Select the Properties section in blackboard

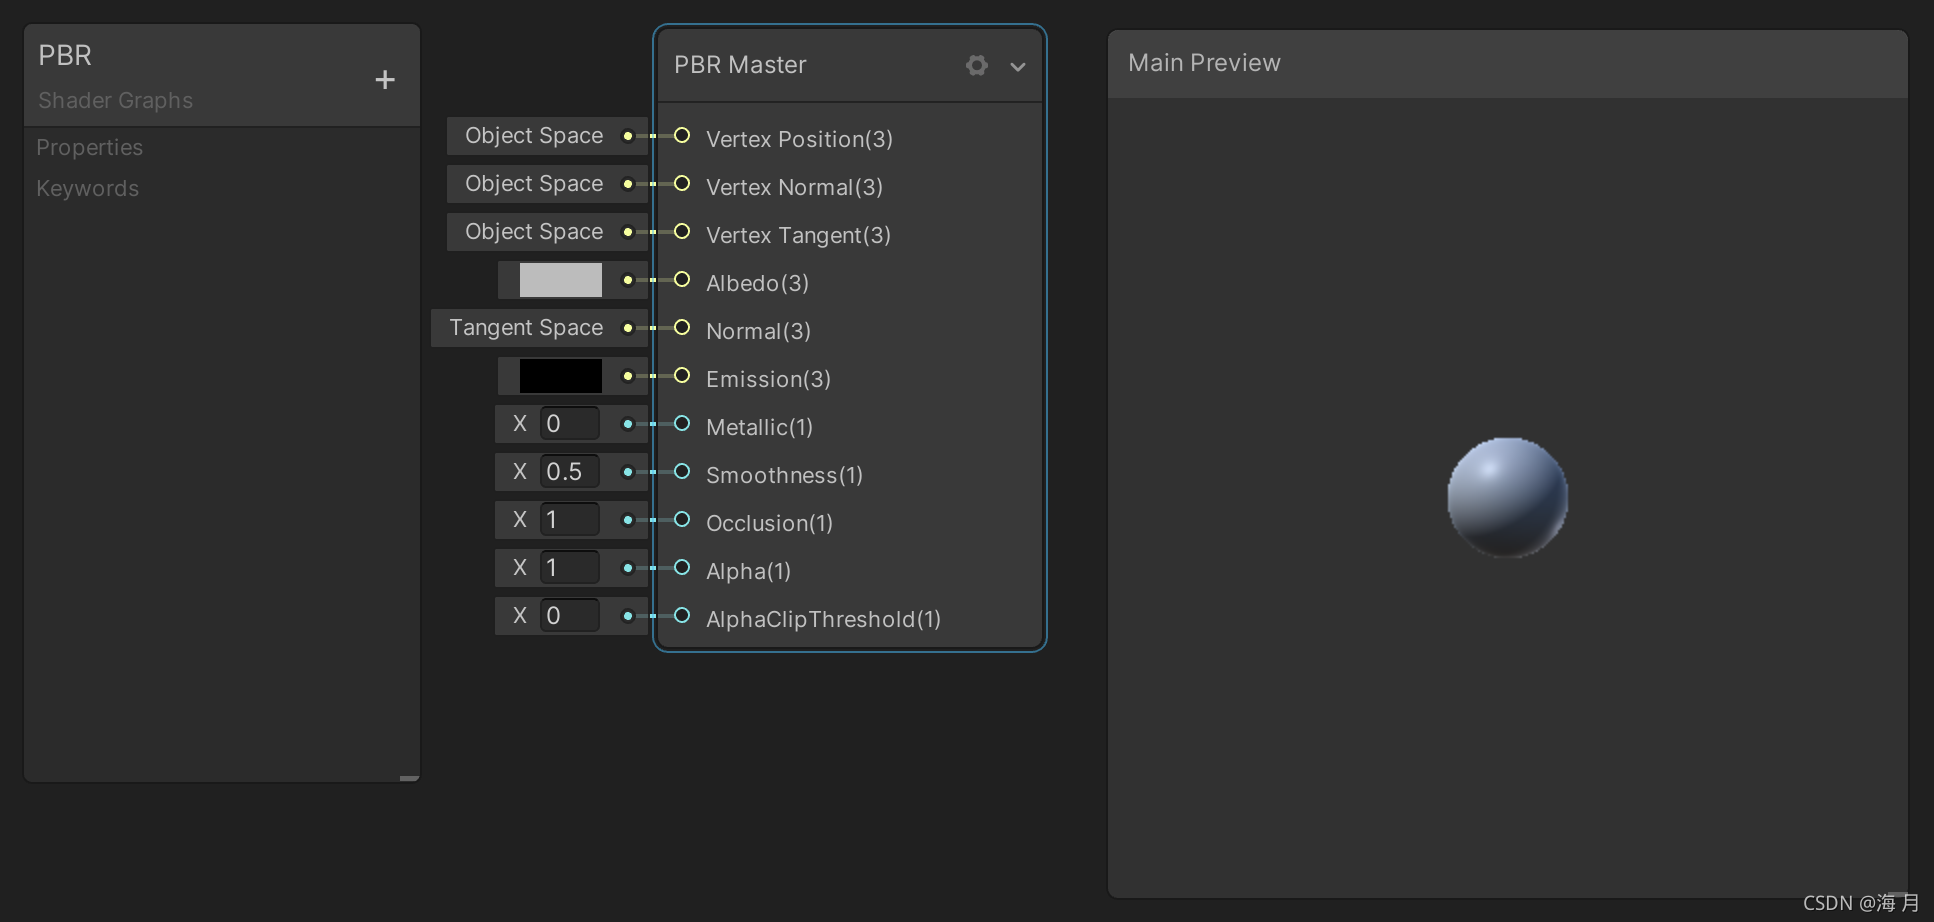pos(90,148)
